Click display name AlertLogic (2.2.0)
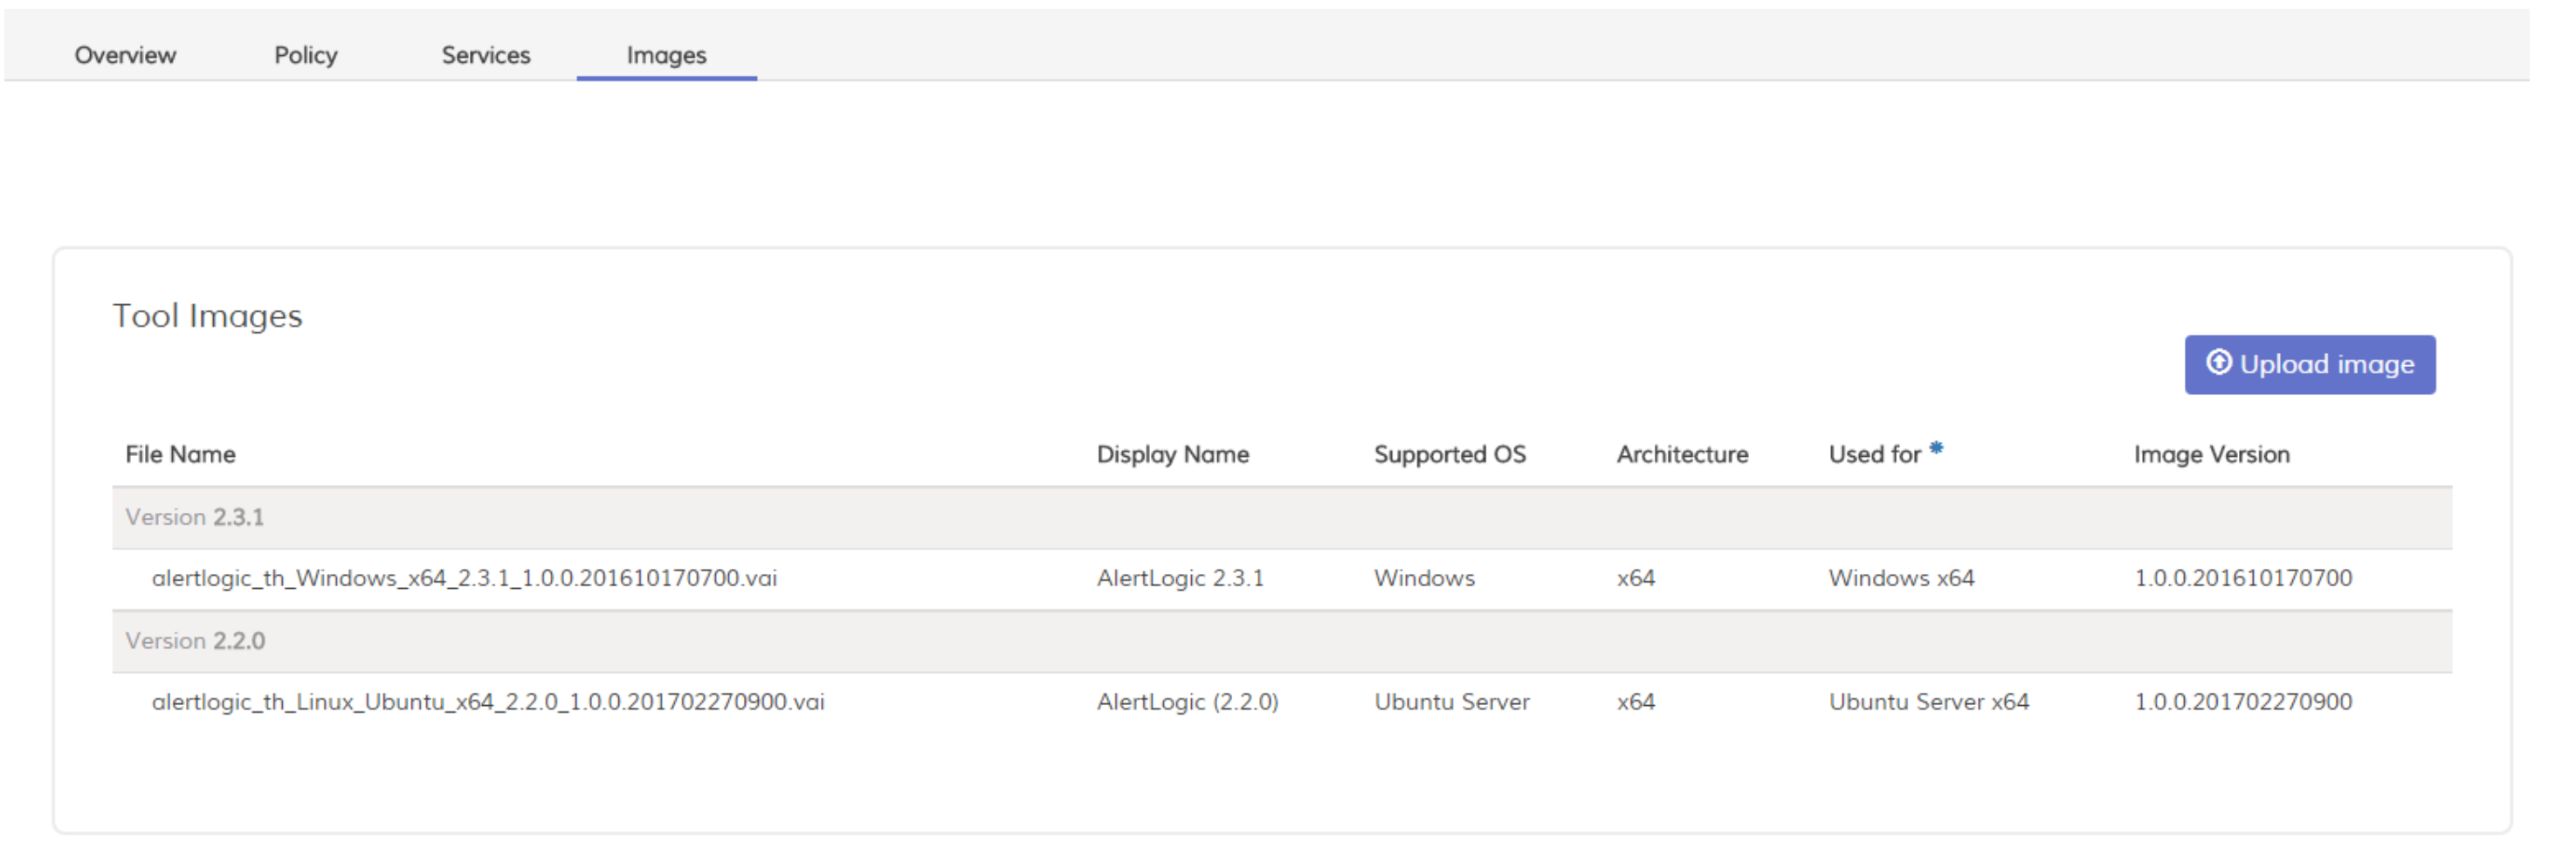2576x851 pixels. pyautogui.click(x=1187, y=702)
